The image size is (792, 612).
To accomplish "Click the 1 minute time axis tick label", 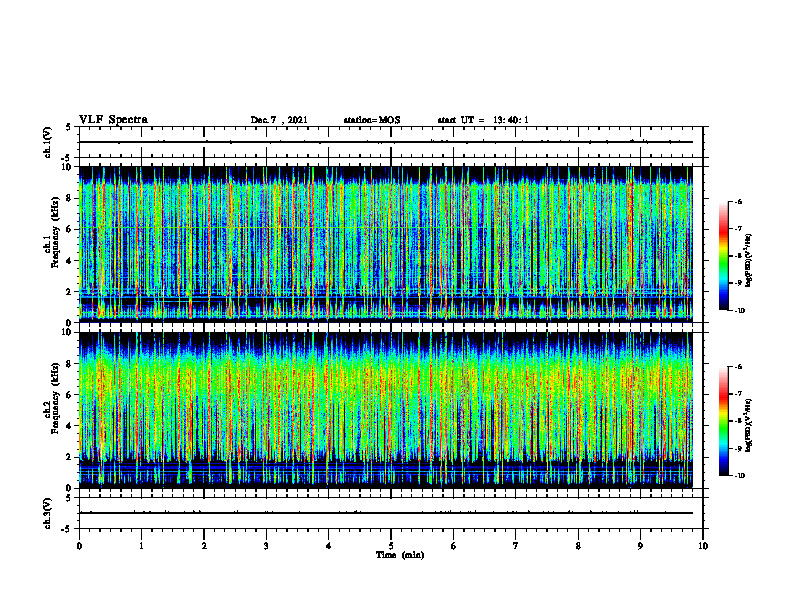I will 141,546.
